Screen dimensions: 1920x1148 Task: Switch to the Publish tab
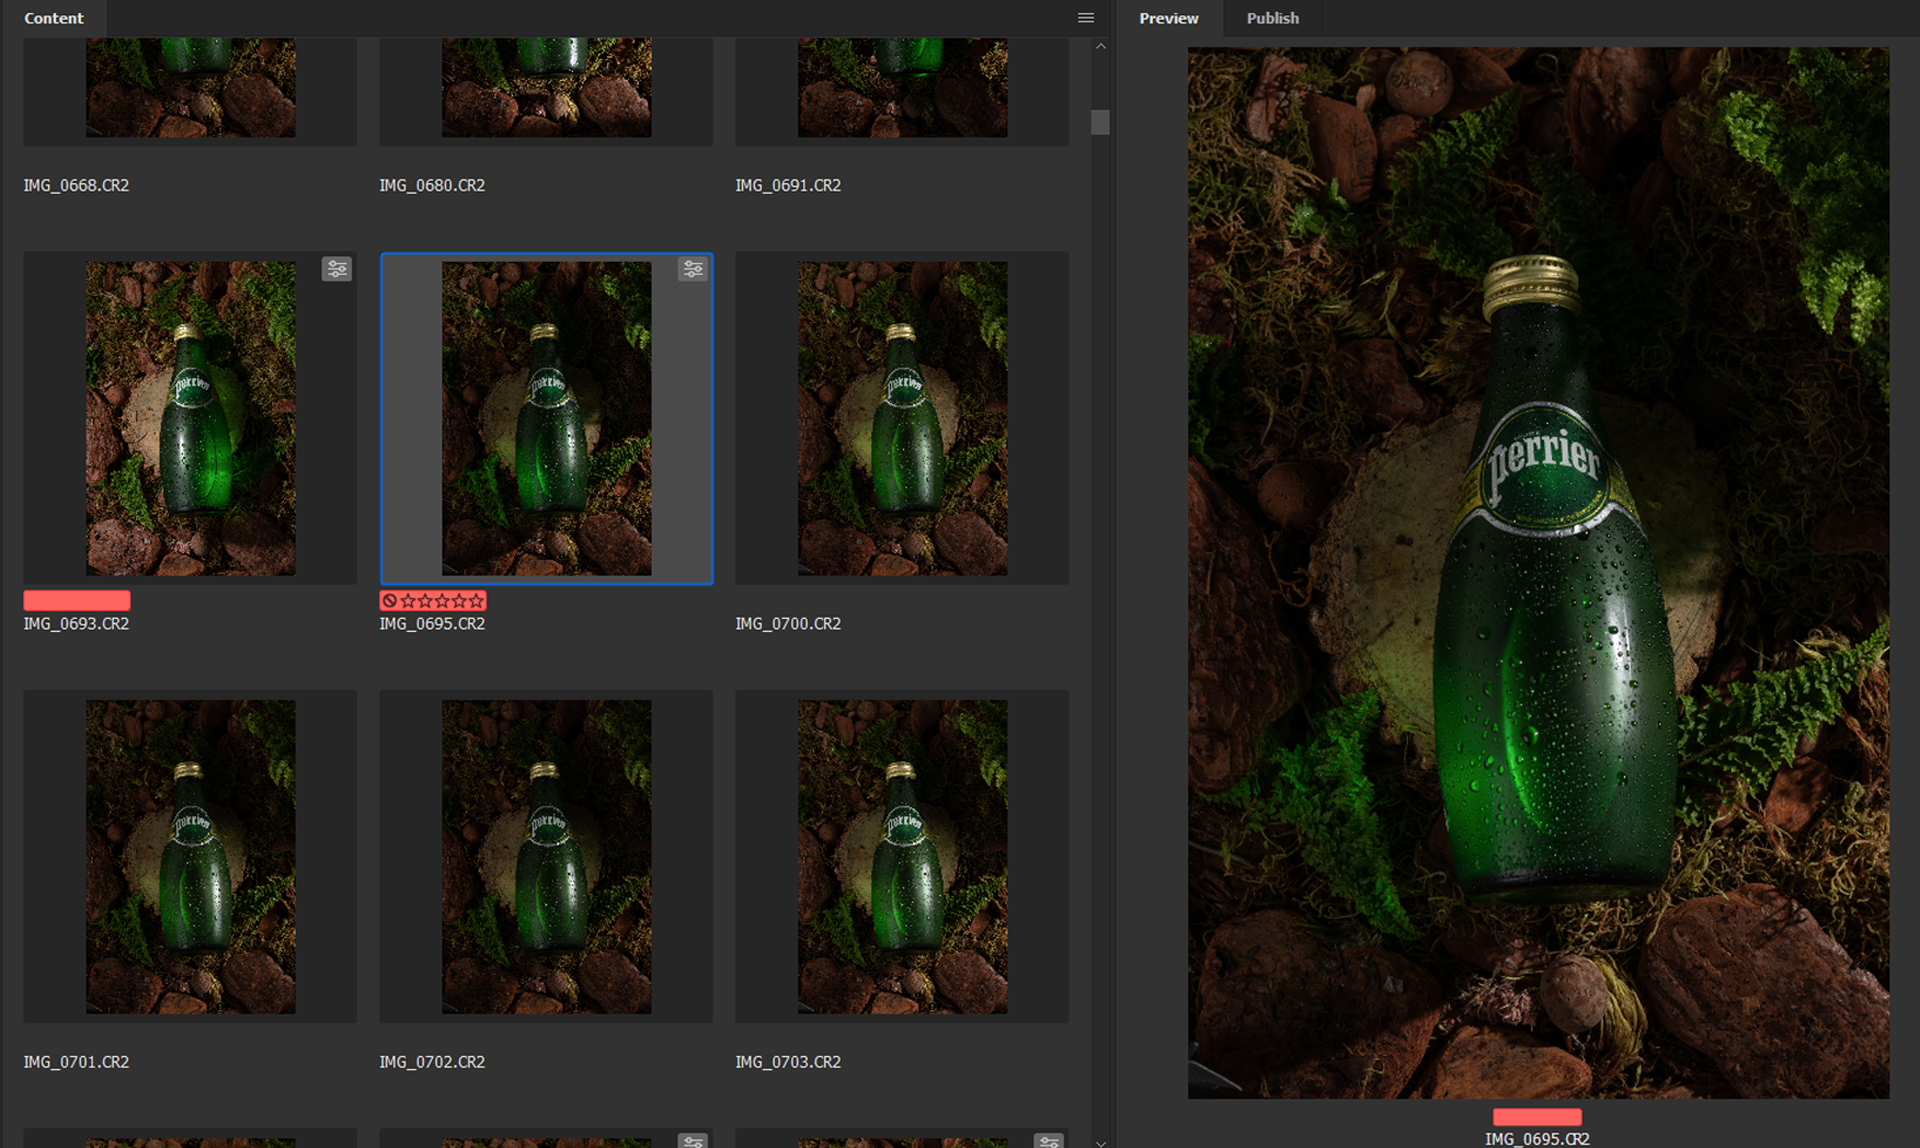tap(1272, 18)
